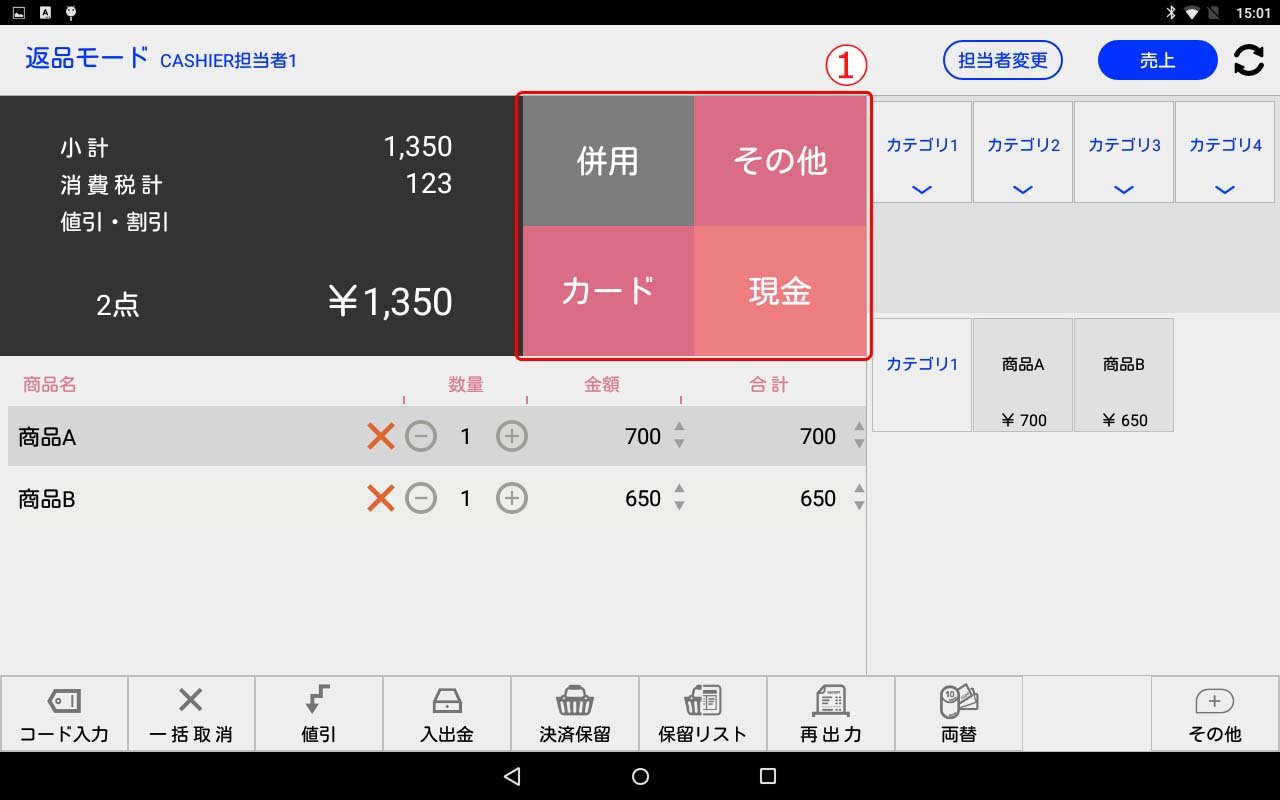Tap the sync refresh icon
This screenshot has height=800, width=1280.
coord(1248,60)
